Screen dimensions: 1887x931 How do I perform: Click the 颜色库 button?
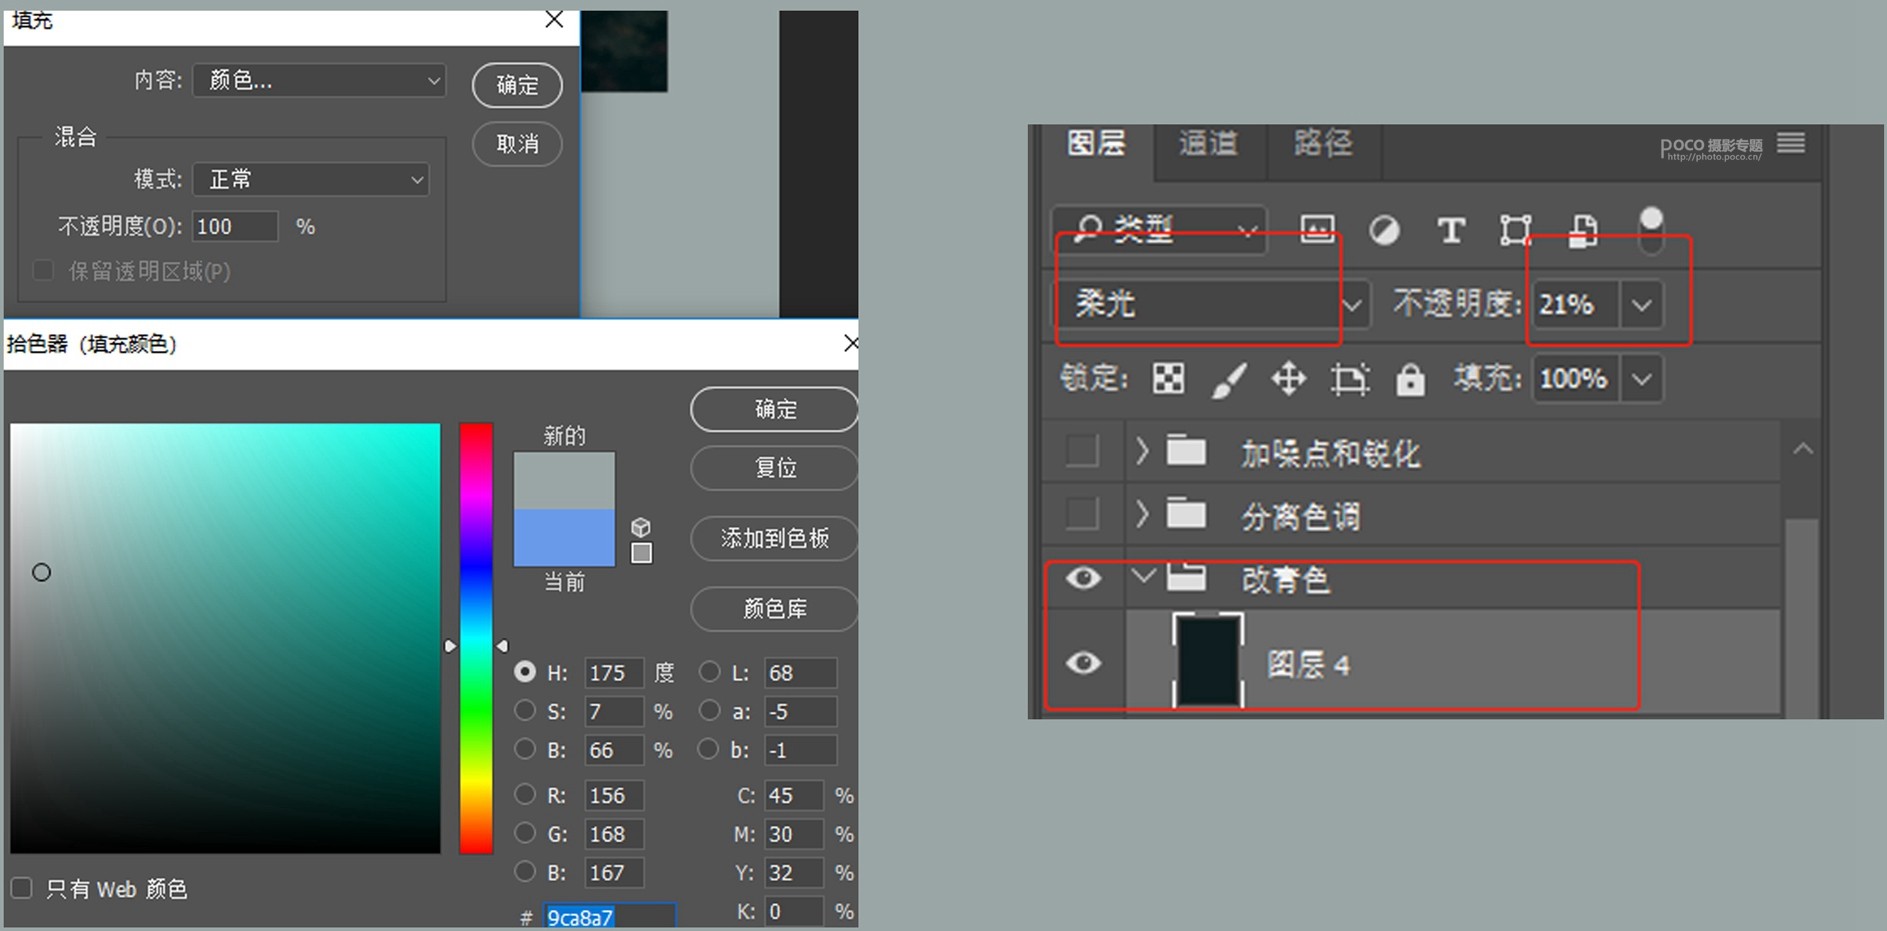(774, 608)
